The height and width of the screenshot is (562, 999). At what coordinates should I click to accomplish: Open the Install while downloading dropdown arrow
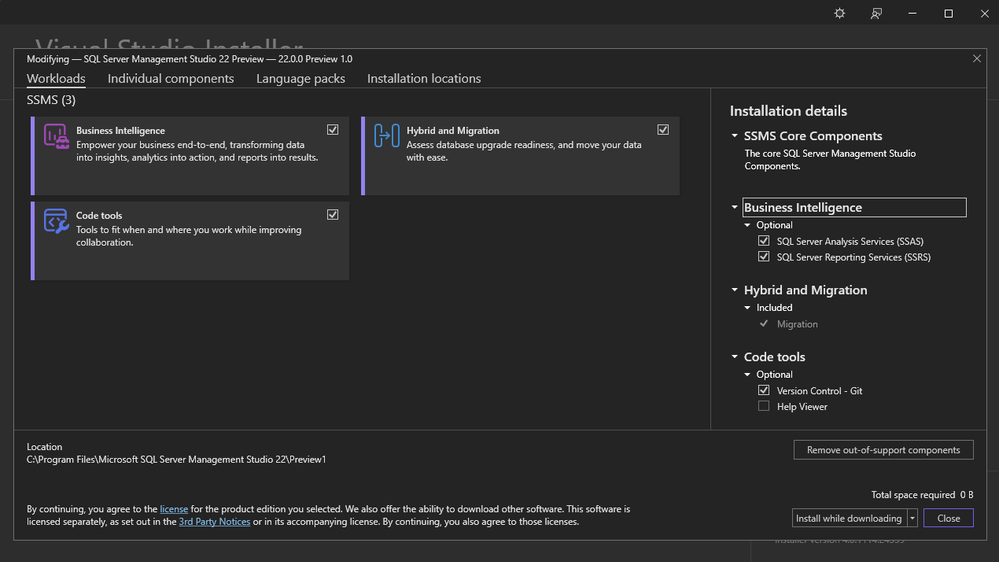tap(912, 518)
